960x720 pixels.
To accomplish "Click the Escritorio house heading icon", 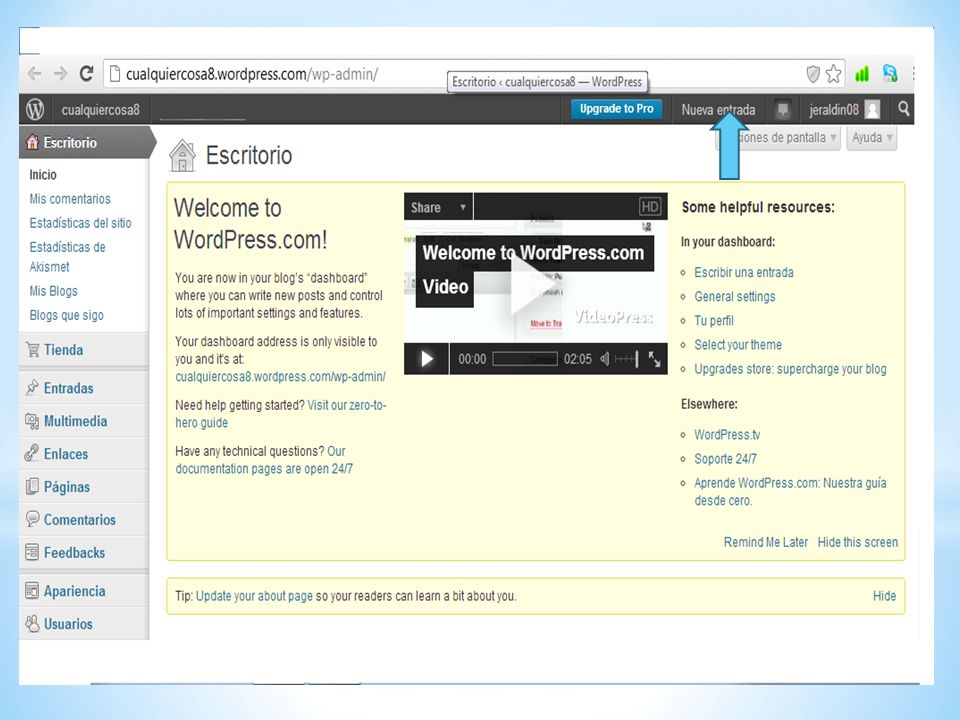I will (x=182, y=156).
